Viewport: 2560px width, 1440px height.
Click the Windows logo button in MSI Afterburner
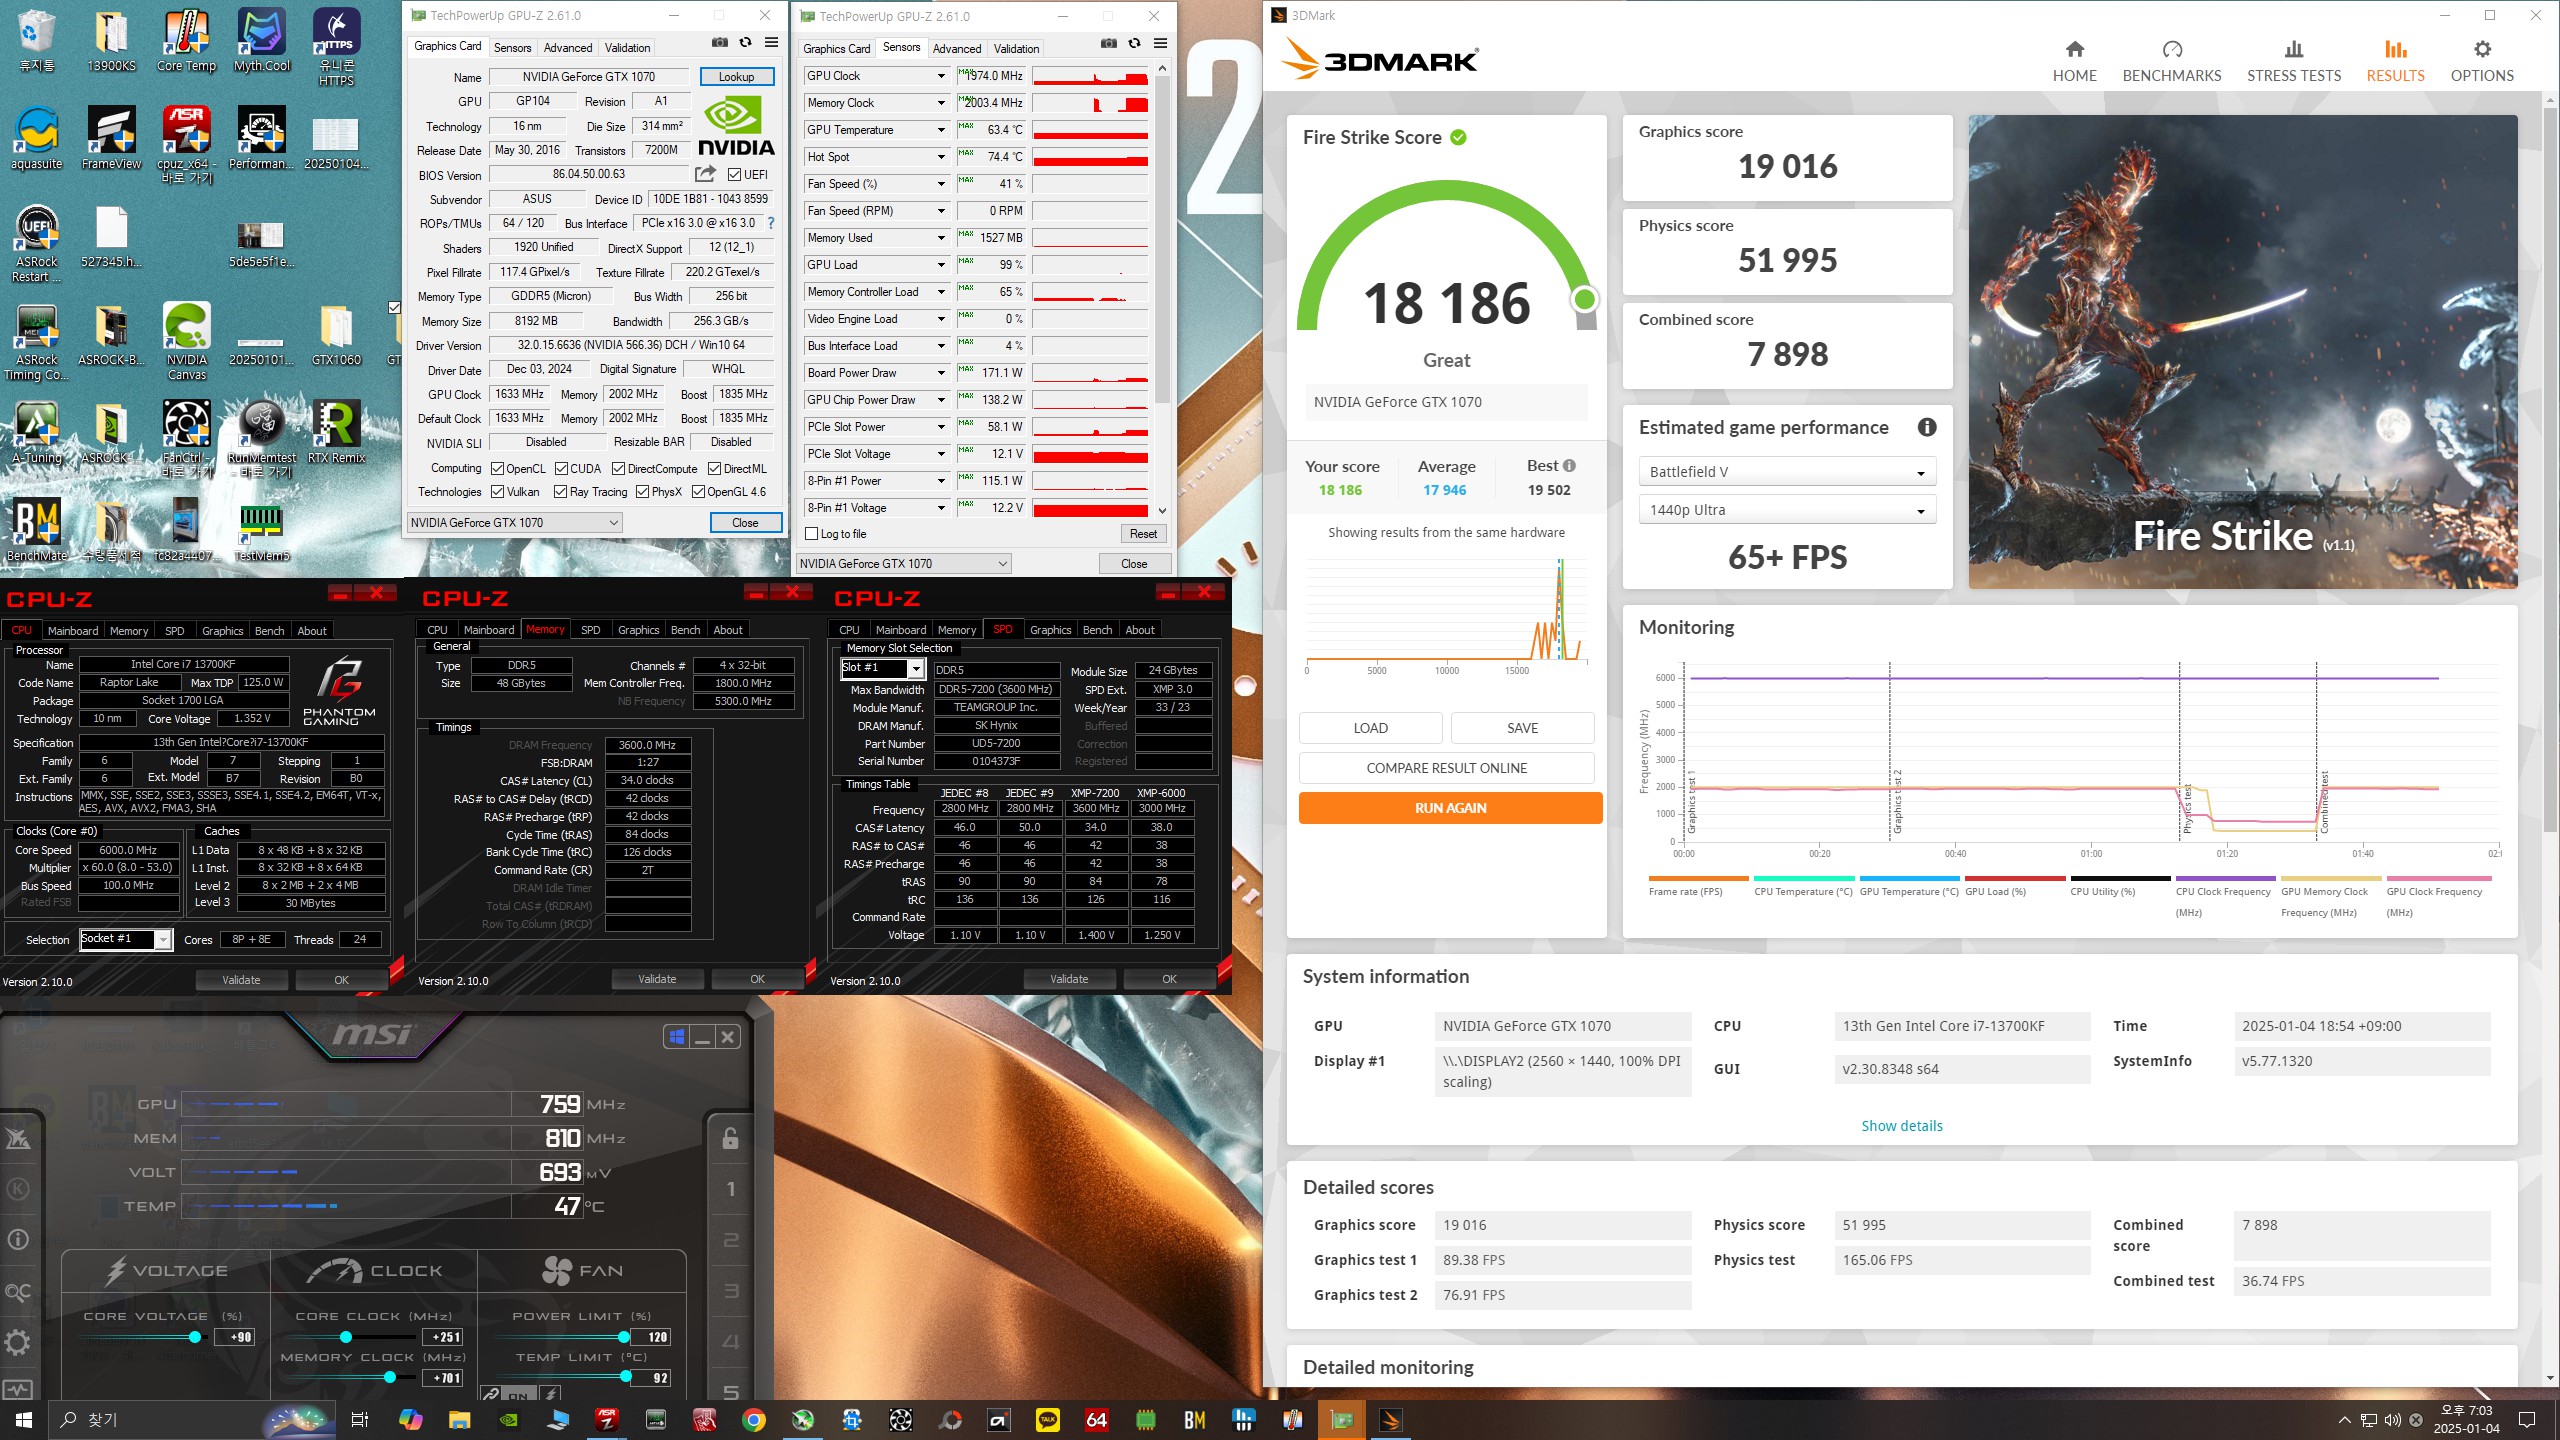tap(677, 1037)
